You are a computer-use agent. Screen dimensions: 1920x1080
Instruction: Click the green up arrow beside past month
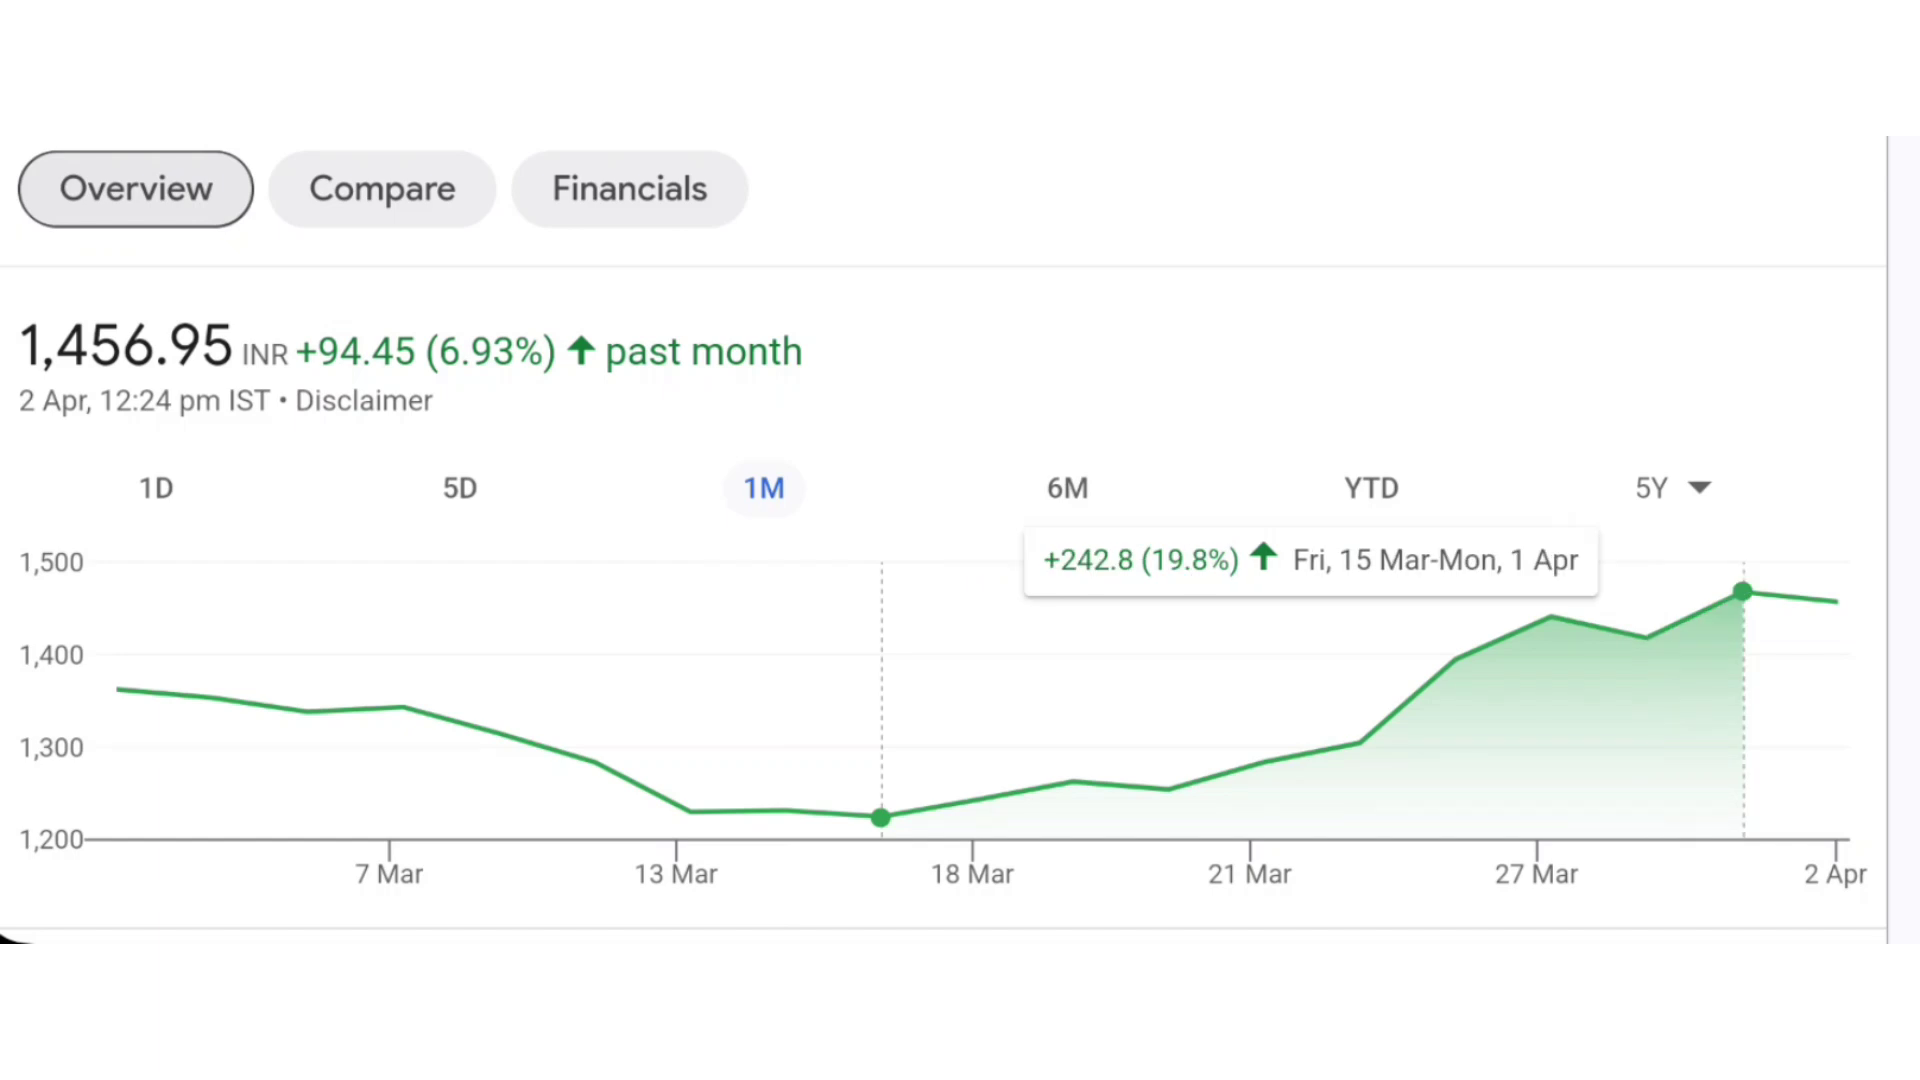tap(581, 351)
